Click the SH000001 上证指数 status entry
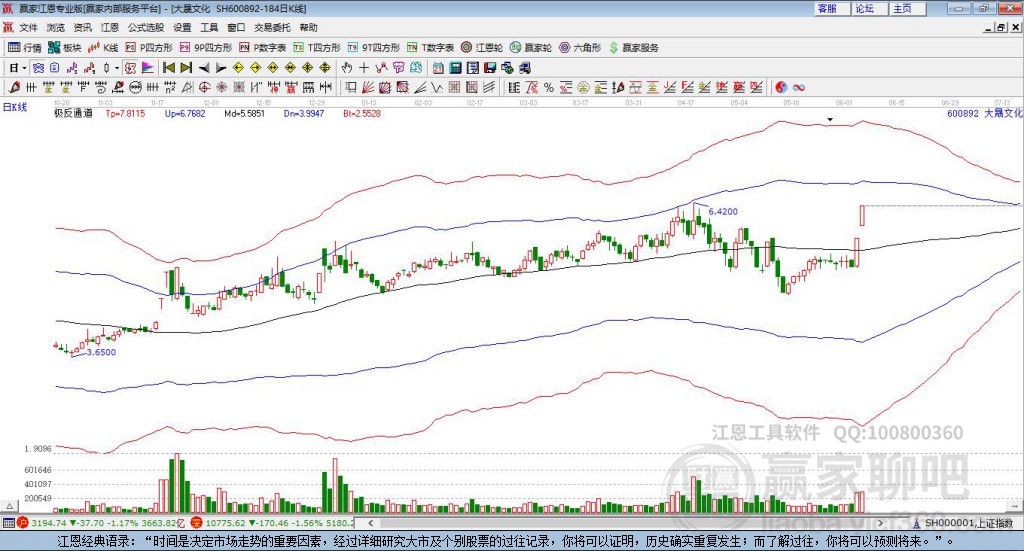Image resolution: width=1024 pixels, height=551 pixels. (x=968, y=523)
